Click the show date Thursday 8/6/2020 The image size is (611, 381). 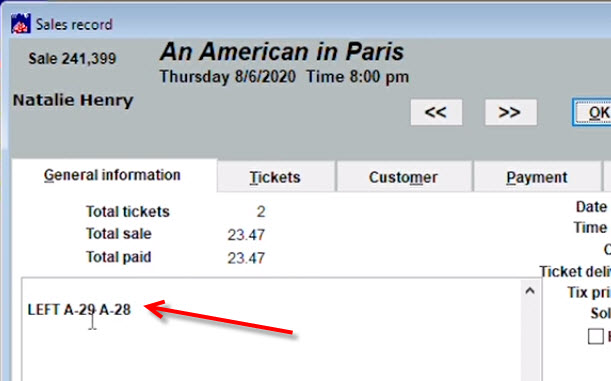[228, 77]
